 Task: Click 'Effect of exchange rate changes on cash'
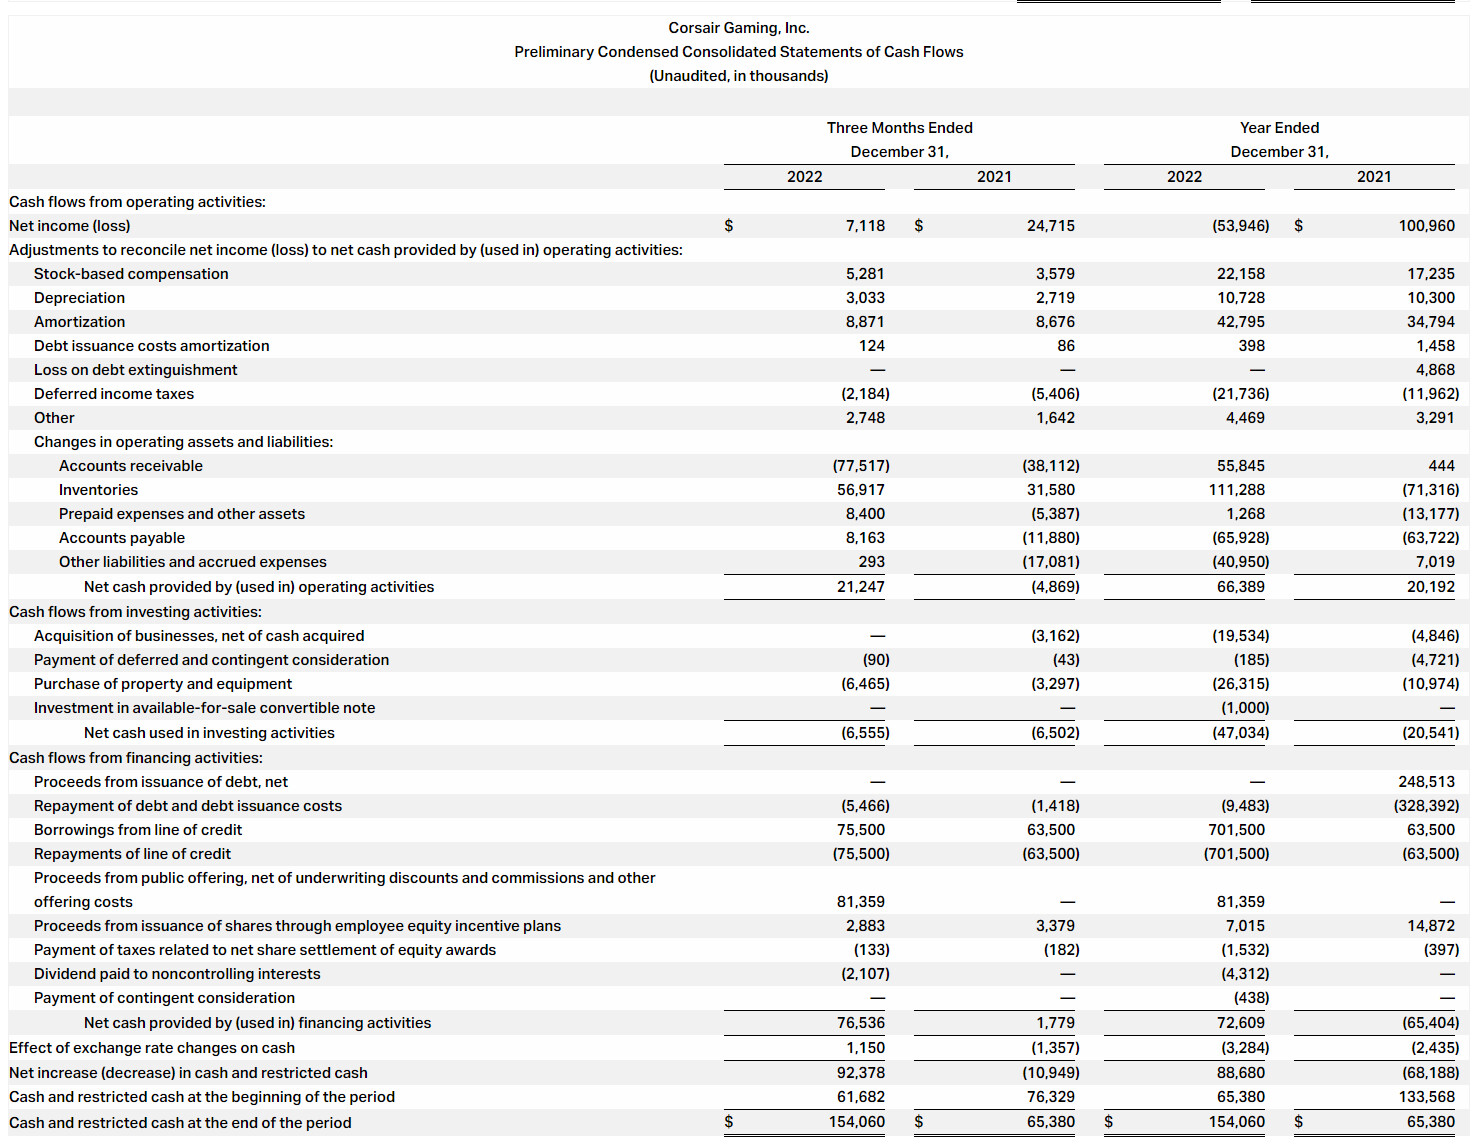click(152, 1048)
